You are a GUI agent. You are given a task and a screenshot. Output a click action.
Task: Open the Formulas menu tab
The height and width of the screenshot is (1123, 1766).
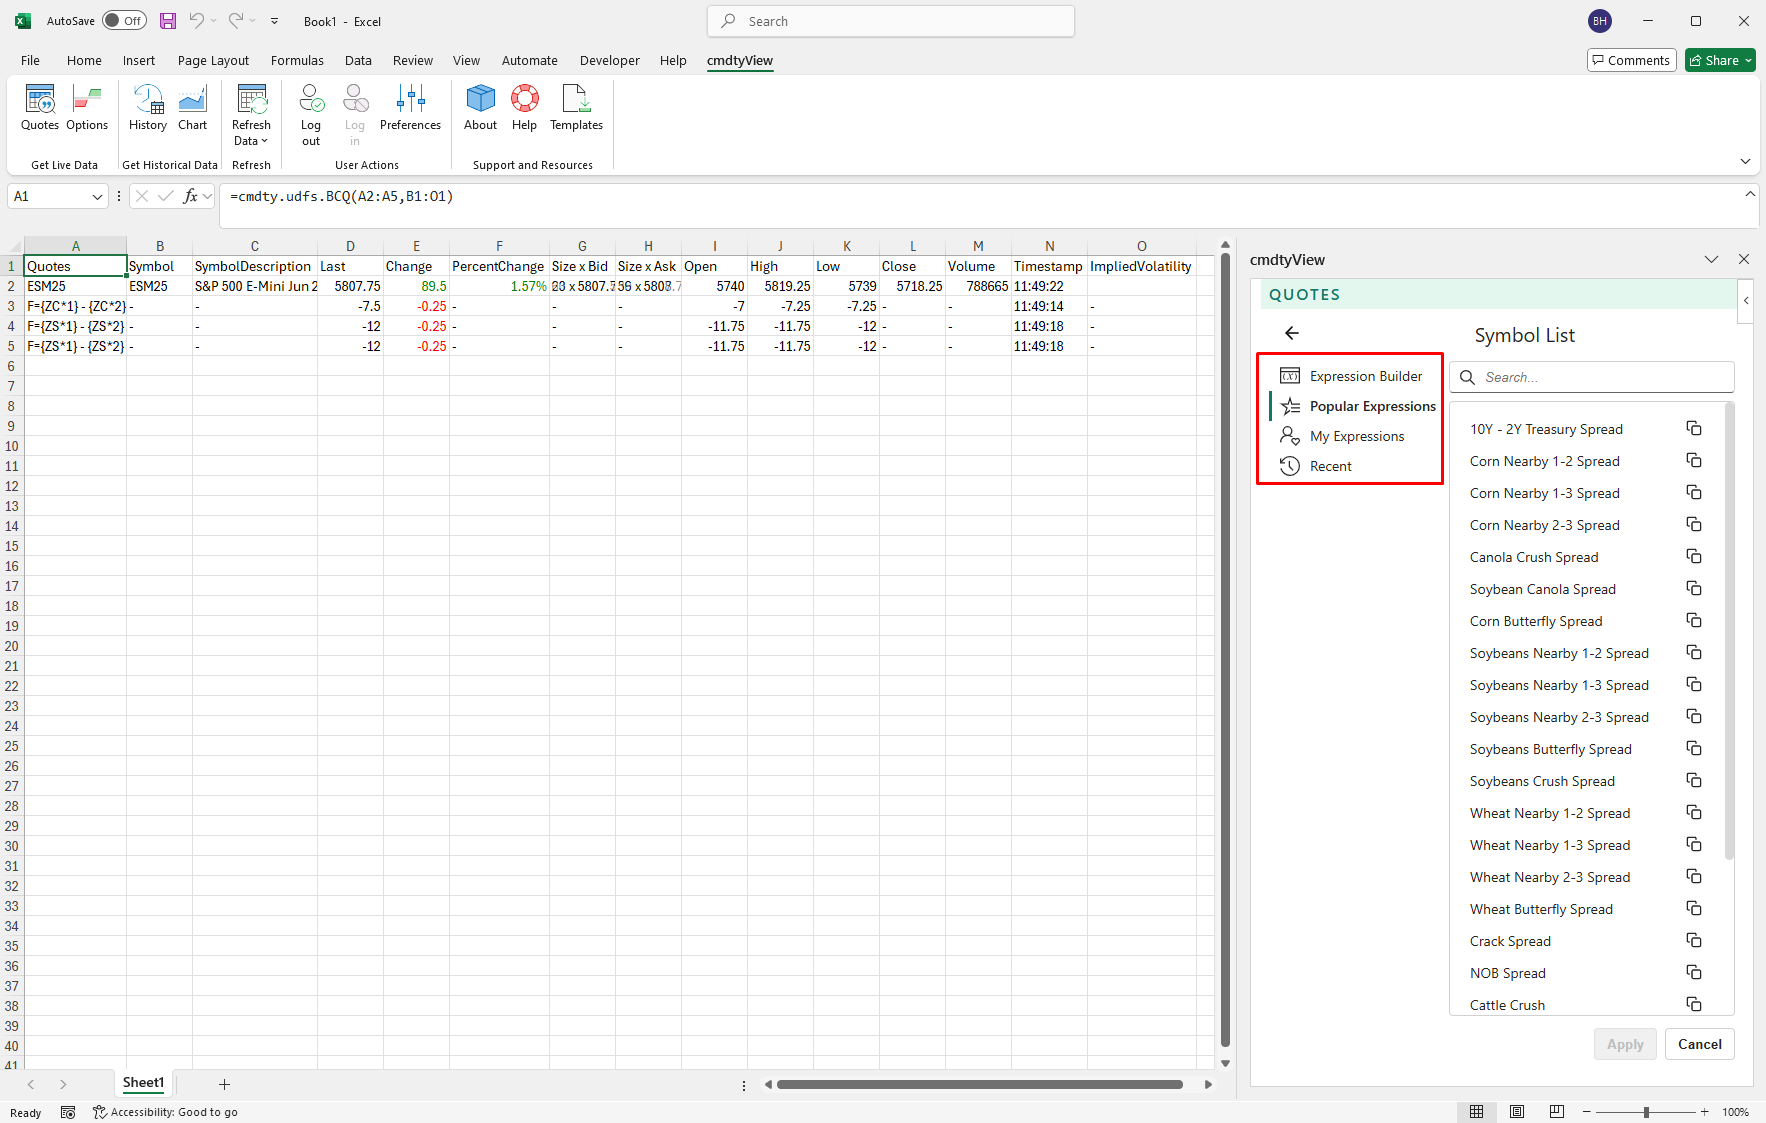(x=297, y=60)
